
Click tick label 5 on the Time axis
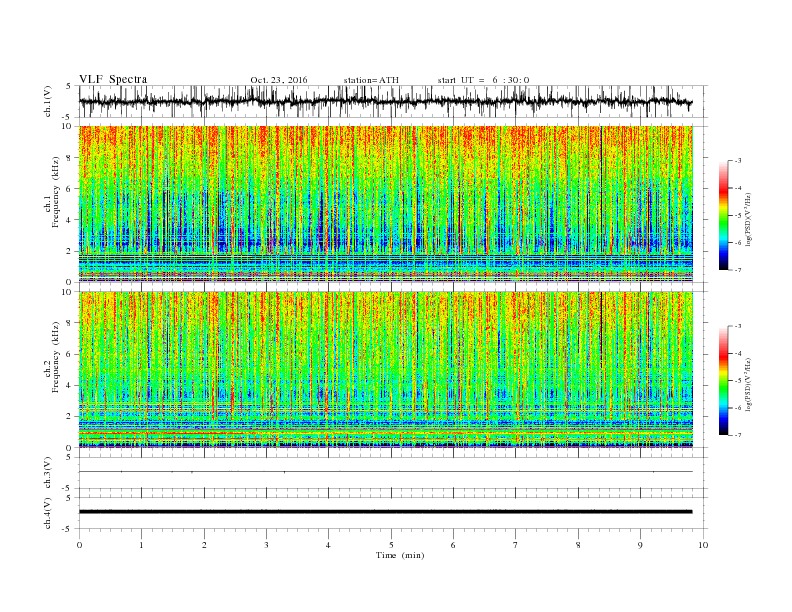pos(391,545)
